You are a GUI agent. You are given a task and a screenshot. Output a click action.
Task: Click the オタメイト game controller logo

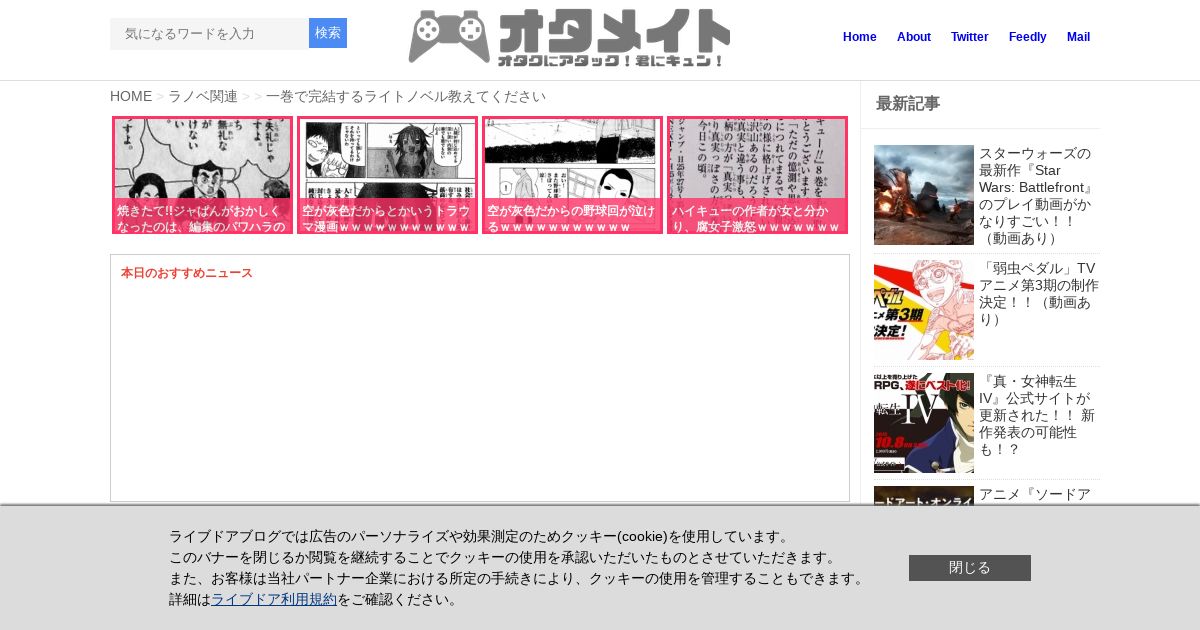[569, 38]
